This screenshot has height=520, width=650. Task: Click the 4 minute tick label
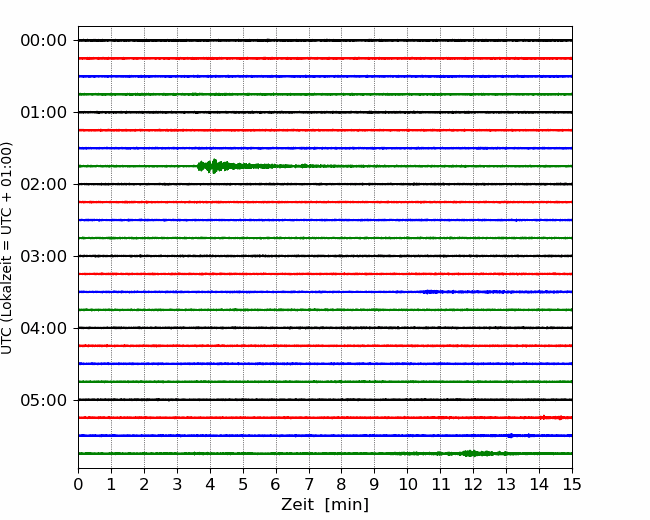[210, 484]
